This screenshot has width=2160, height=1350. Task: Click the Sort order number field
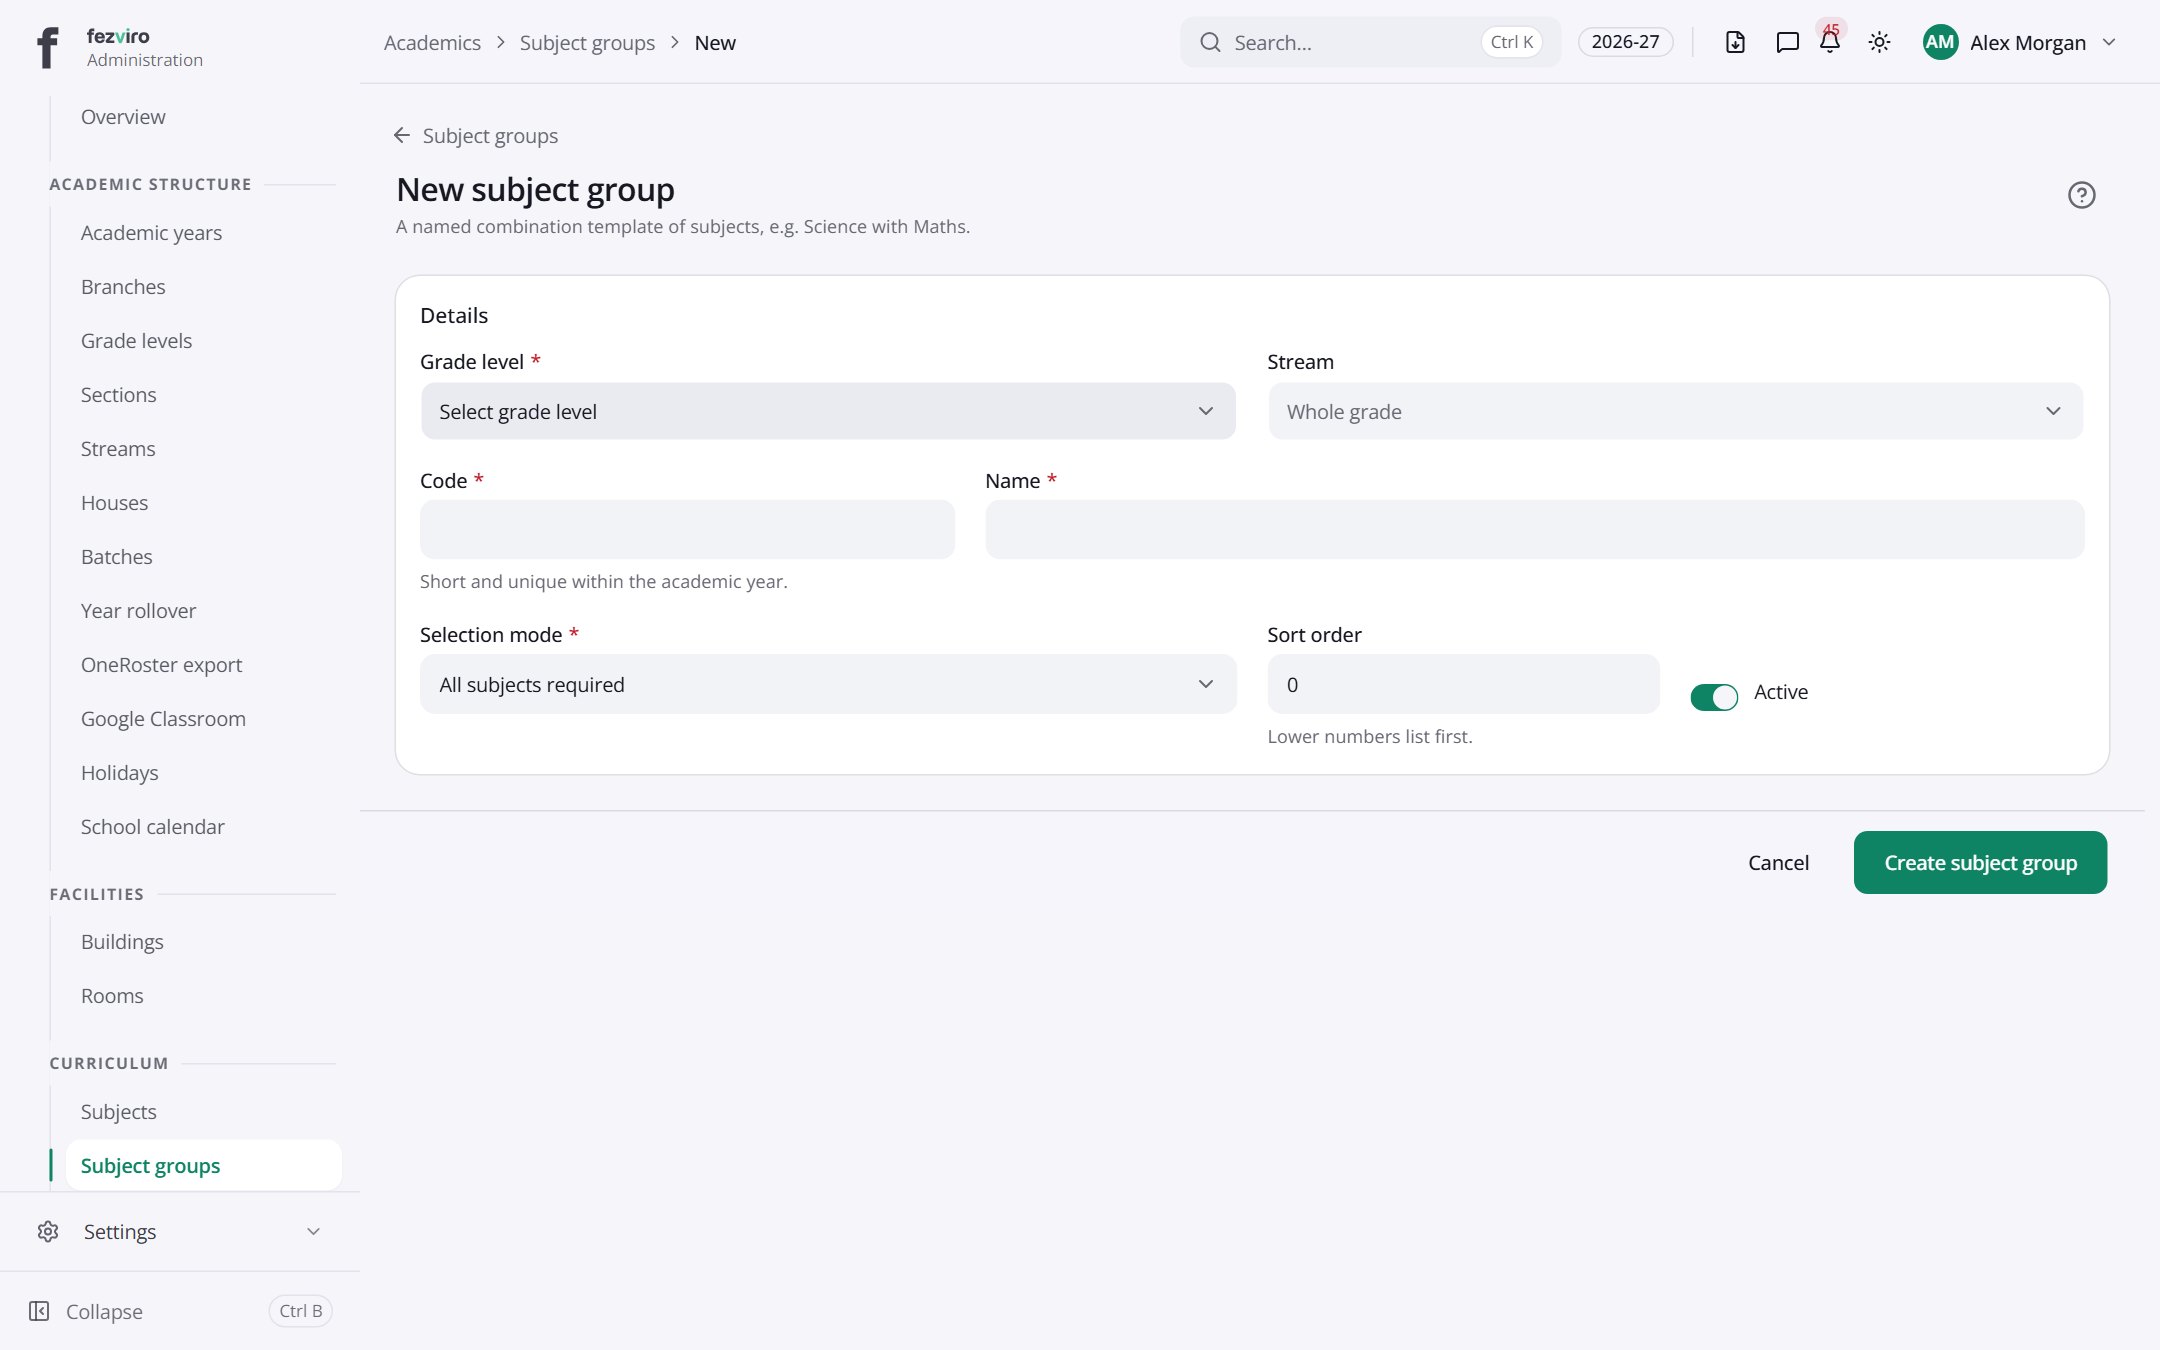click(x=1463, y=684)
